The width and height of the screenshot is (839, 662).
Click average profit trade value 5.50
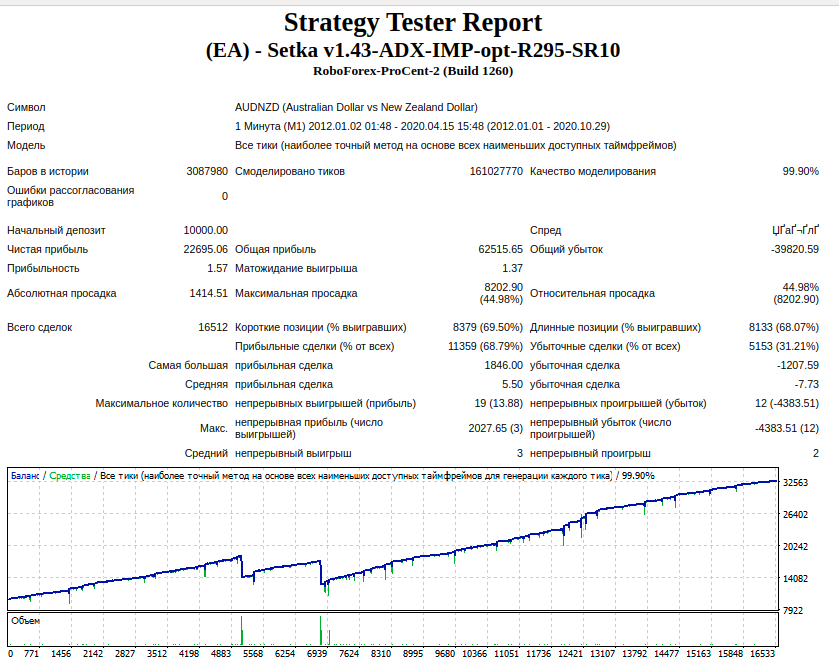coord(512,384)
